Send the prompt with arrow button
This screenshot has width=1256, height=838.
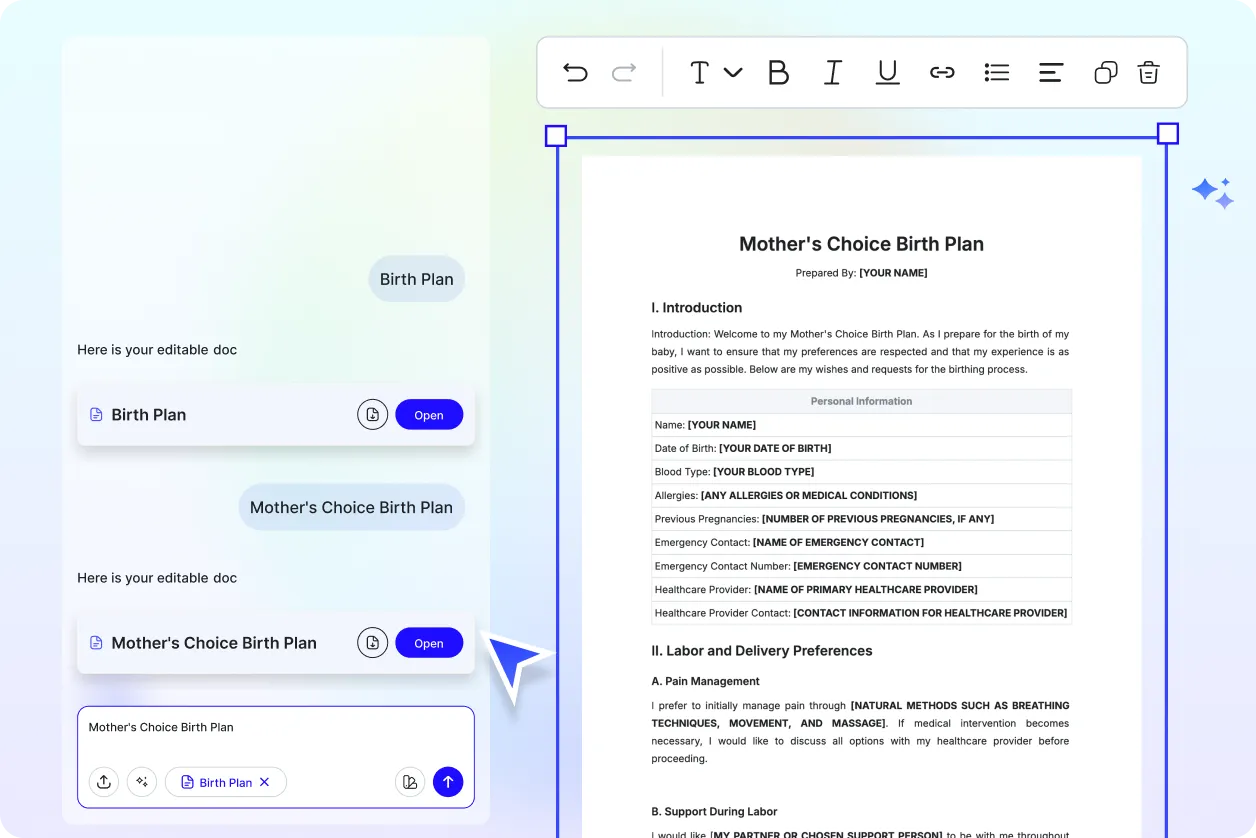[448, 782]
